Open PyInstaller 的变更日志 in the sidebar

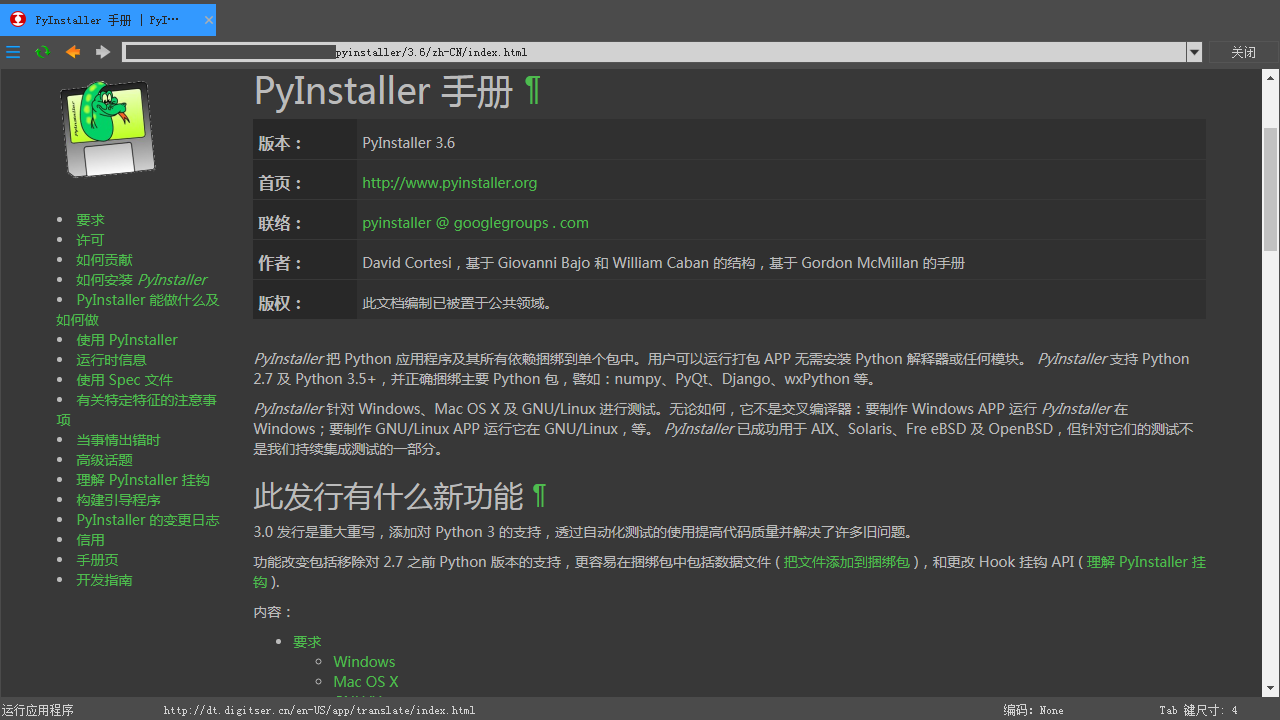click(x=148, y=519)
